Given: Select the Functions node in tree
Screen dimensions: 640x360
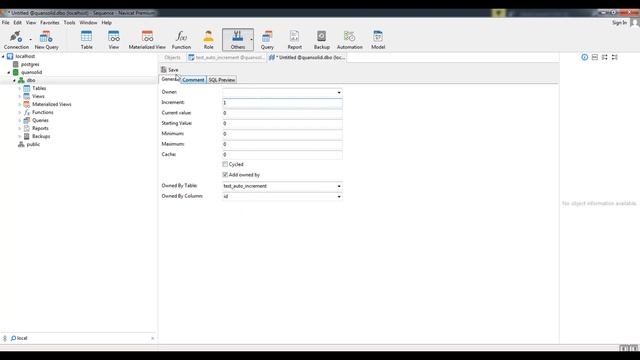Looking at the screenshot, I should pyautogui.click(x=42, y=112).
